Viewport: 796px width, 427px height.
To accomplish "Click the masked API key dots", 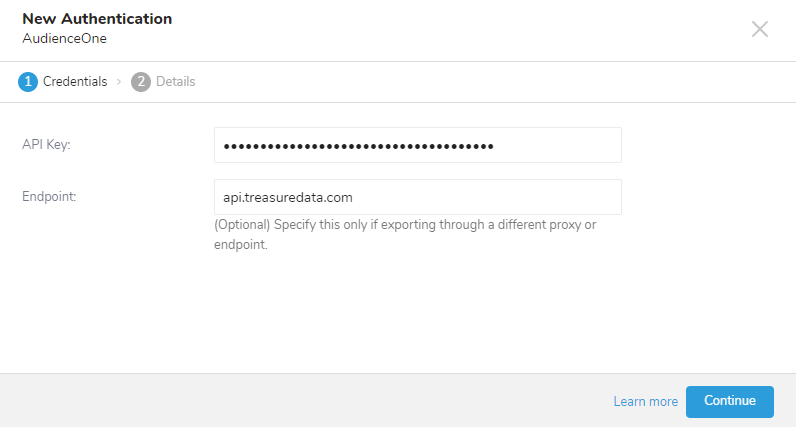I will [358, 146].
